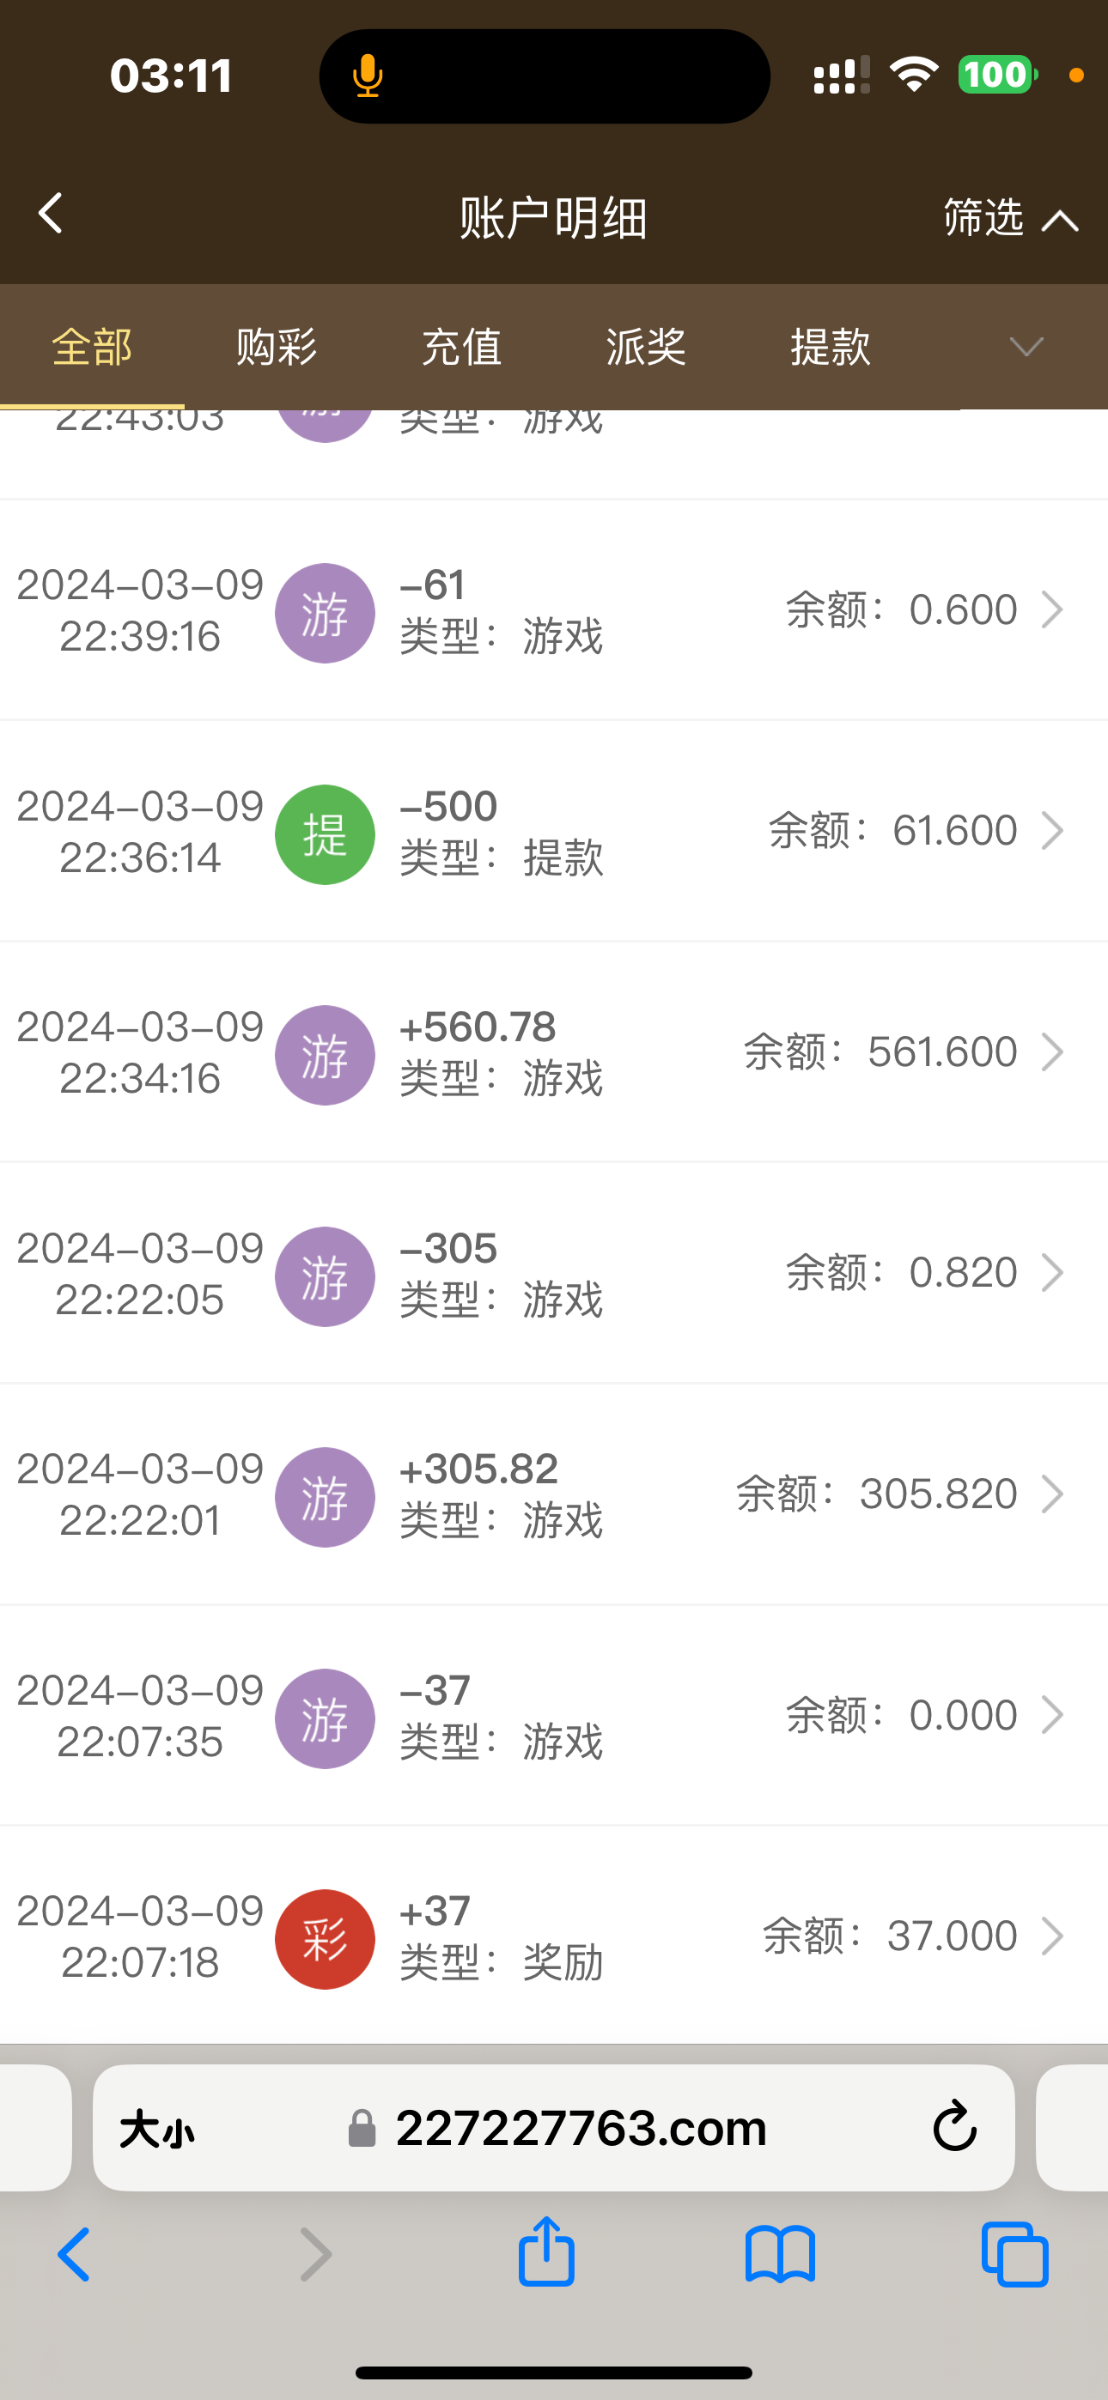Tap the 227227763.com address field

point(580,2128)
